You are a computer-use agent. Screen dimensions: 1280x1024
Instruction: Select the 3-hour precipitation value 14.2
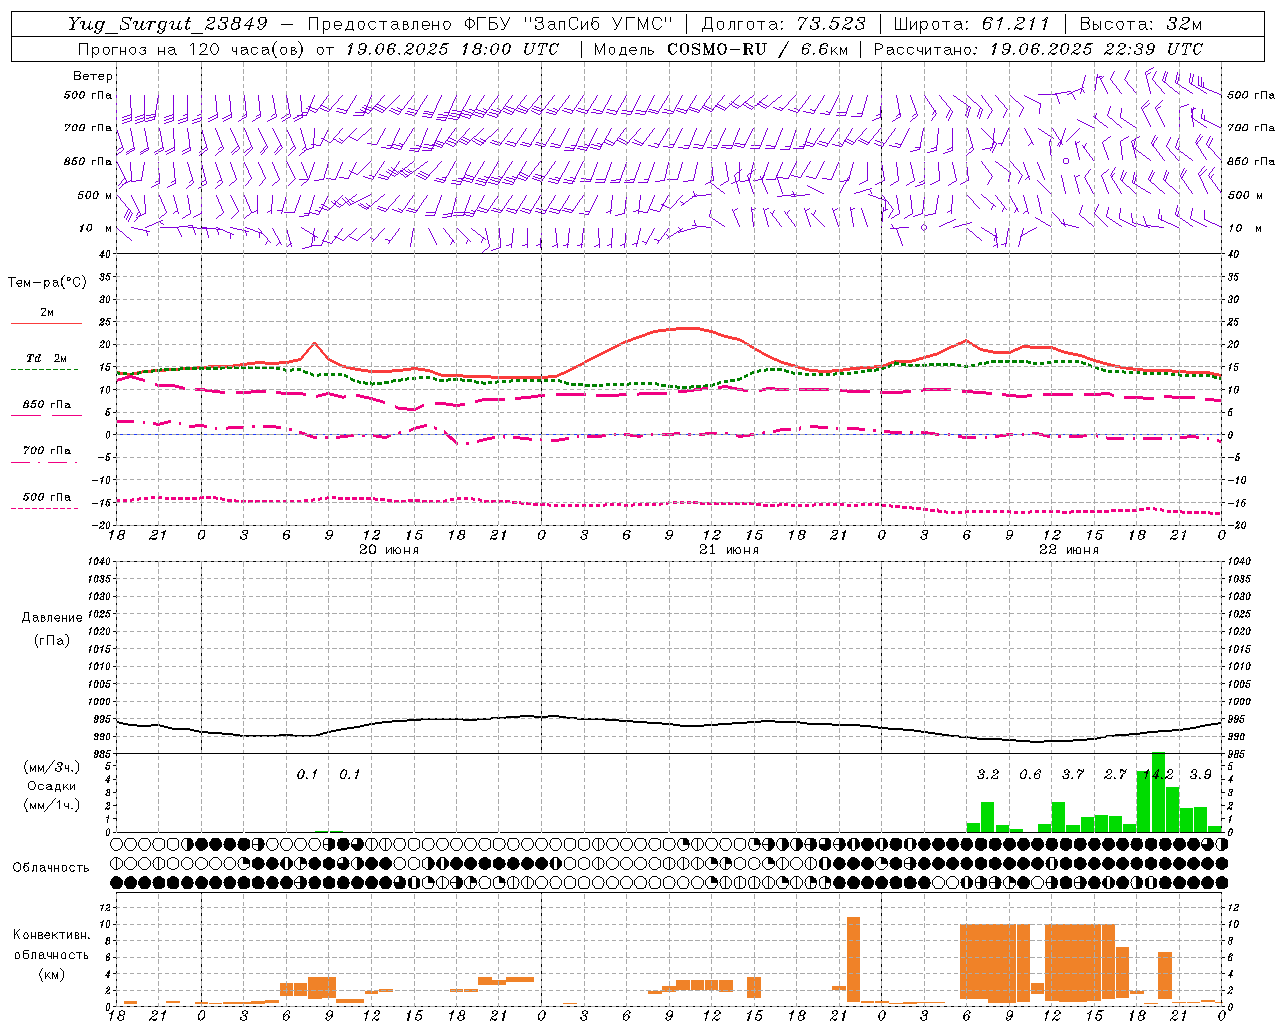(x=1158, y=774)
